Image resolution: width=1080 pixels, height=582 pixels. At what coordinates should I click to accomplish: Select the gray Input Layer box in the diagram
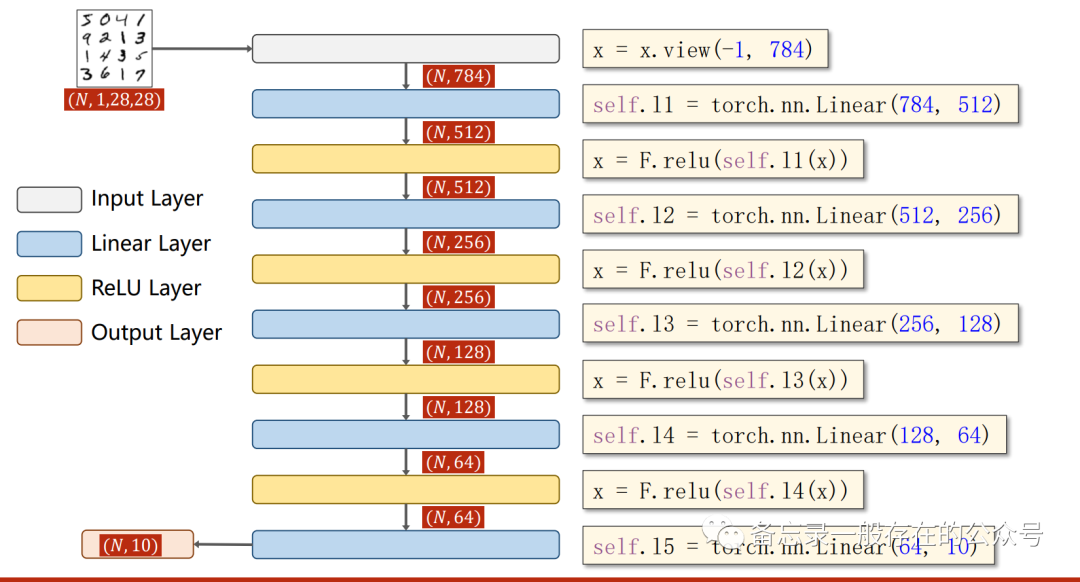[405, 48]
